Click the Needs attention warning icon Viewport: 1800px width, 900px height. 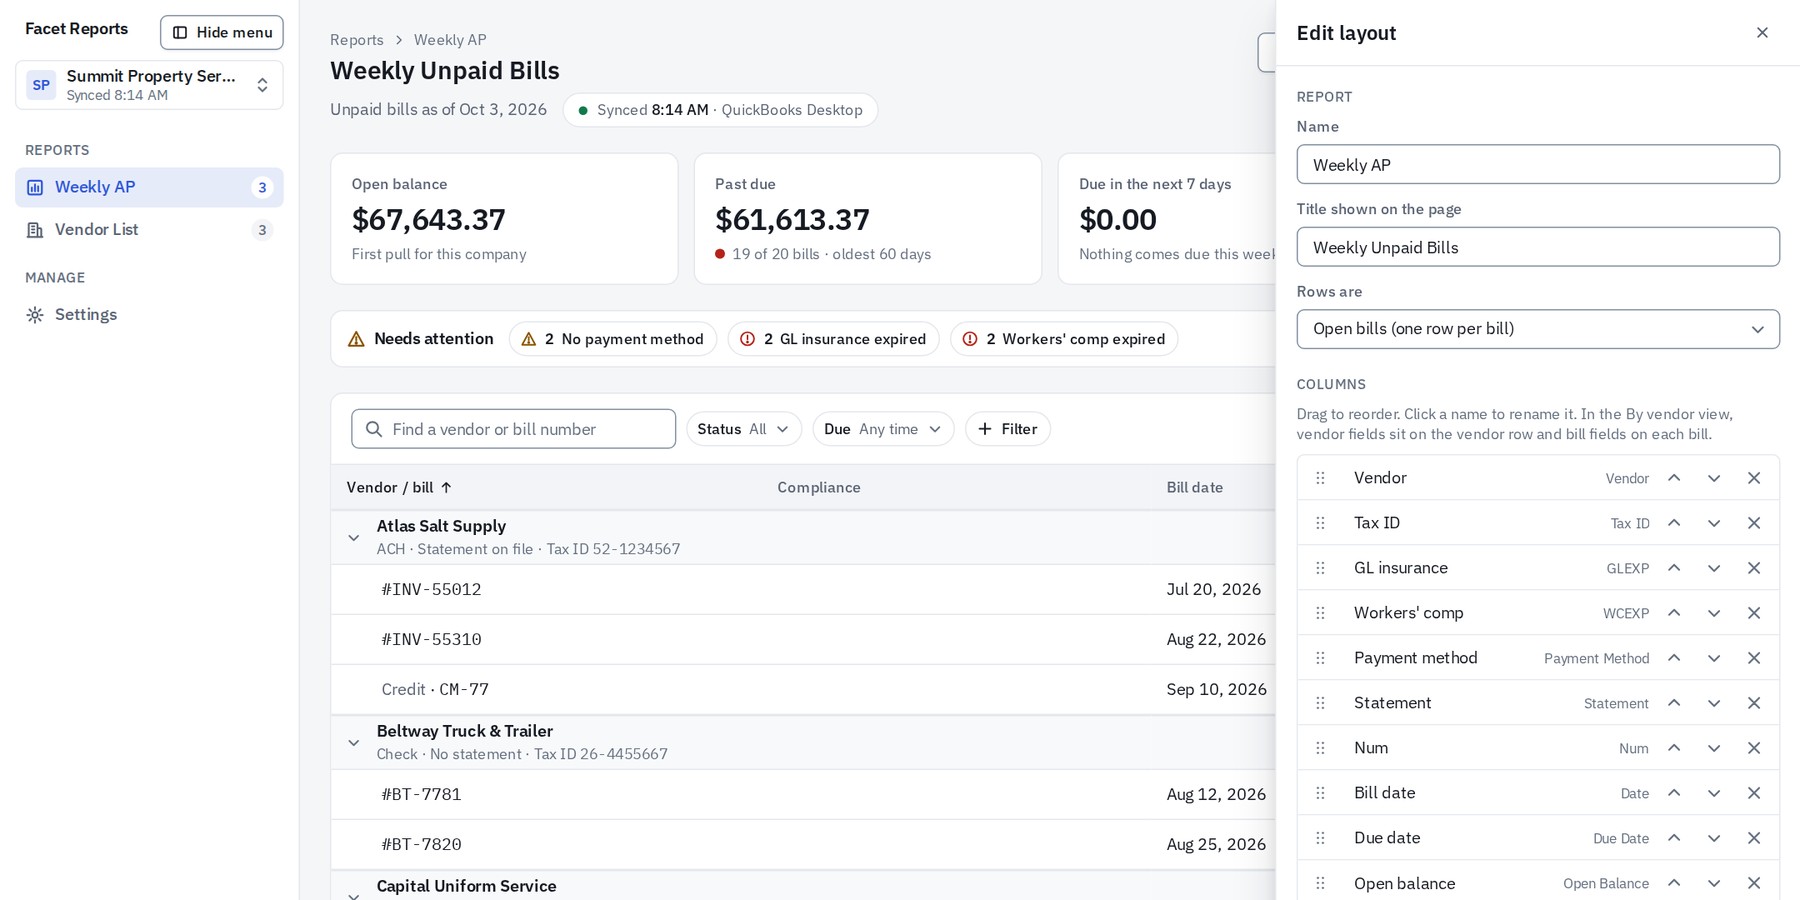[356, 339]
